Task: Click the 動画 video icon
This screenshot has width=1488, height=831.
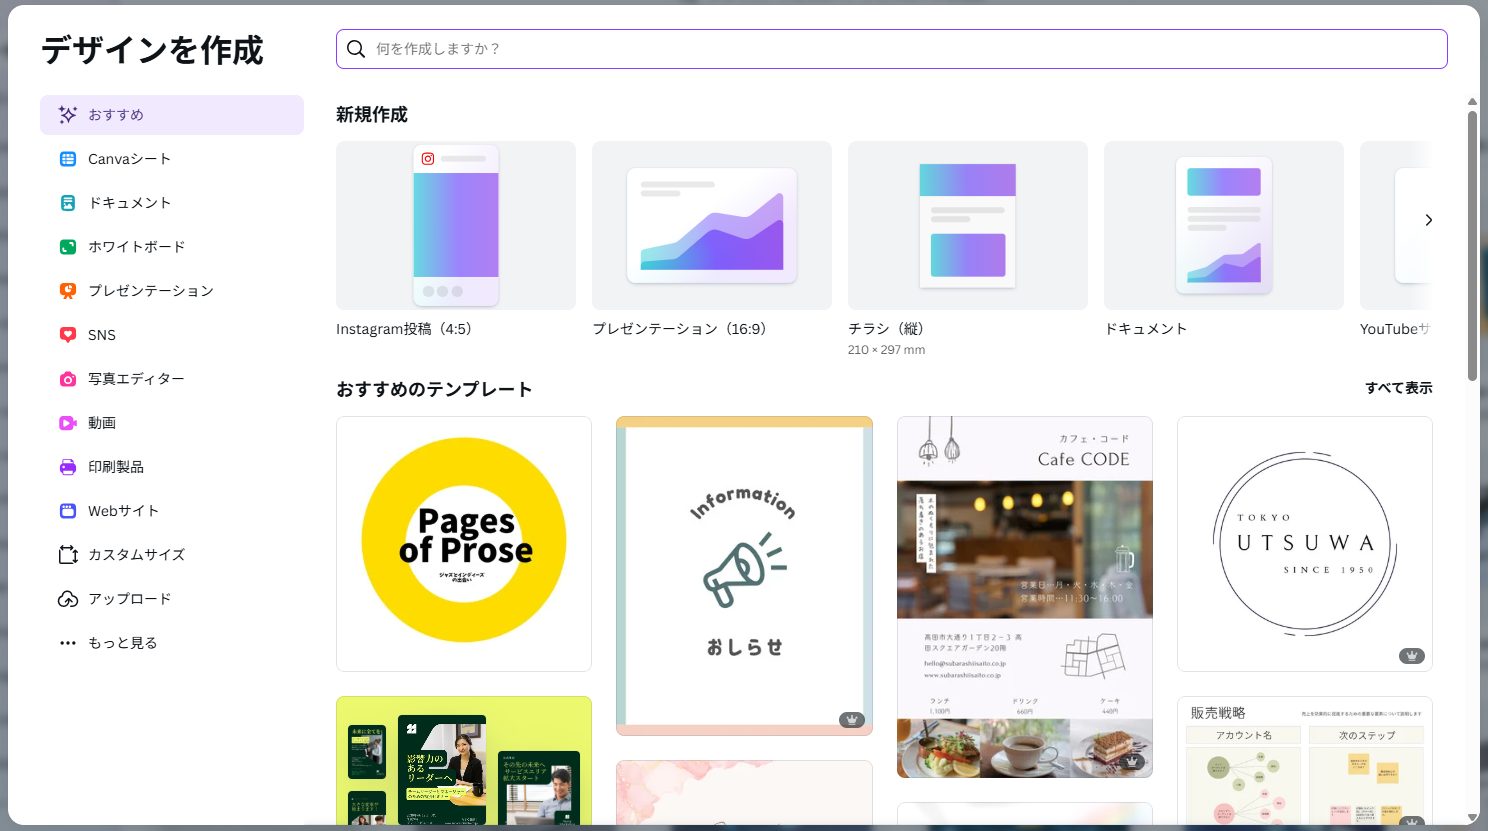Action: pyautogui.click(x=68, y=423)
